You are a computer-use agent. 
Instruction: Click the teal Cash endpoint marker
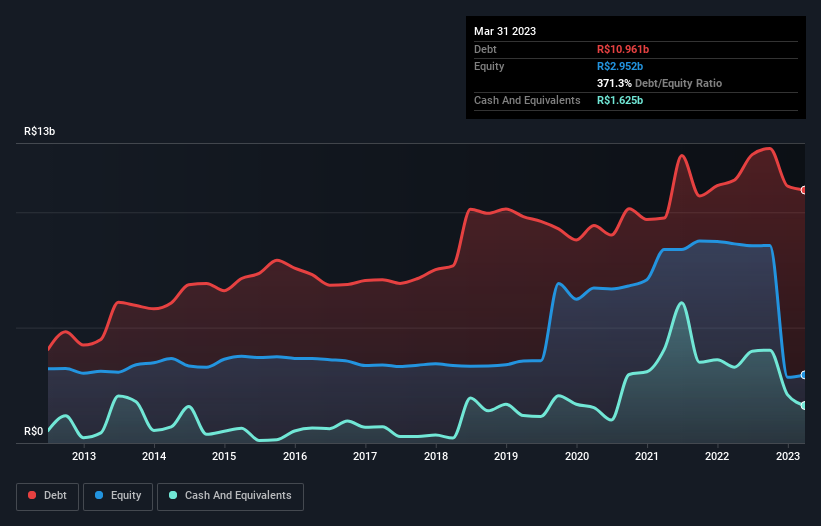[804, 406]
